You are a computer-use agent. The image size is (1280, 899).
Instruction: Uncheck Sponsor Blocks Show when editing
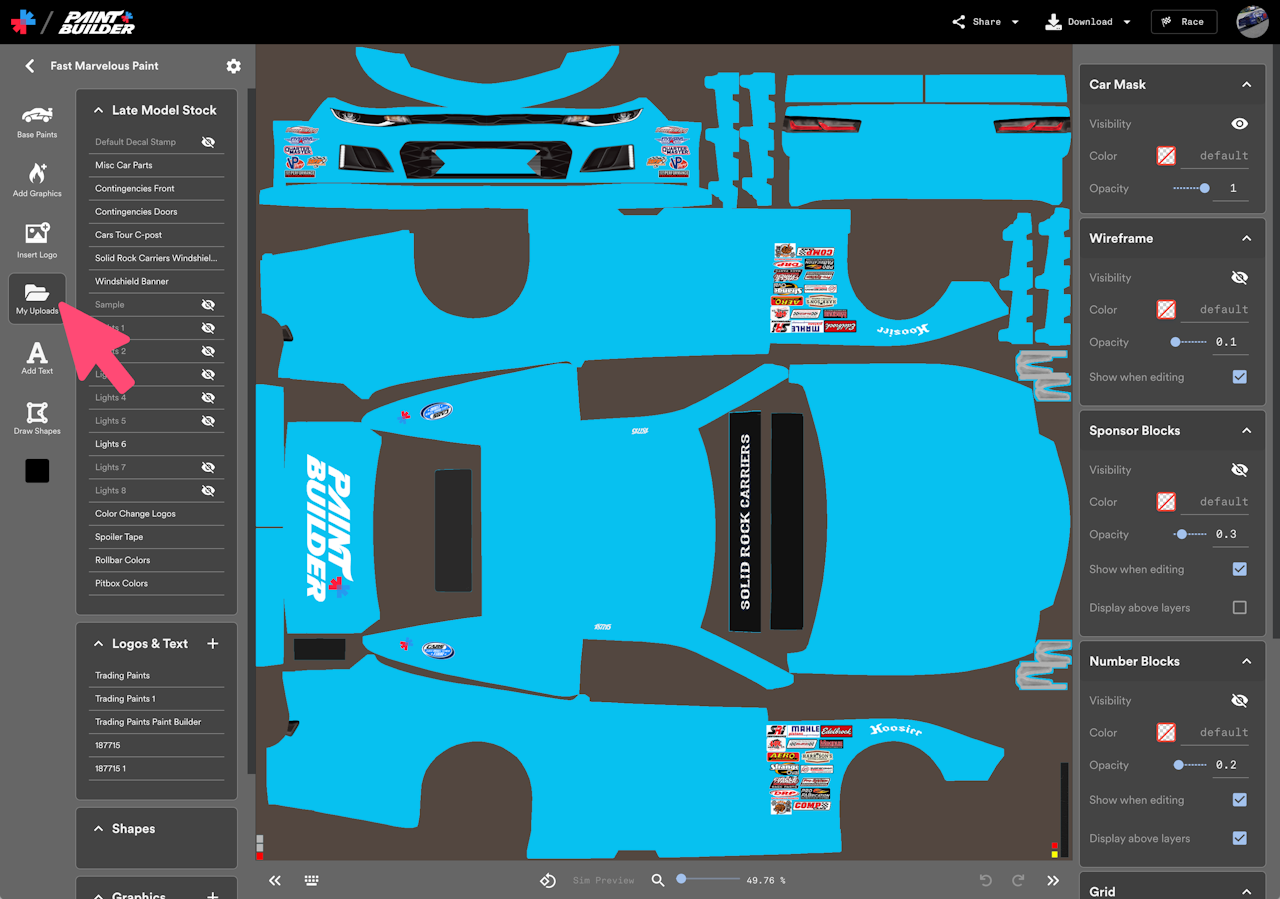[1240, 569]
